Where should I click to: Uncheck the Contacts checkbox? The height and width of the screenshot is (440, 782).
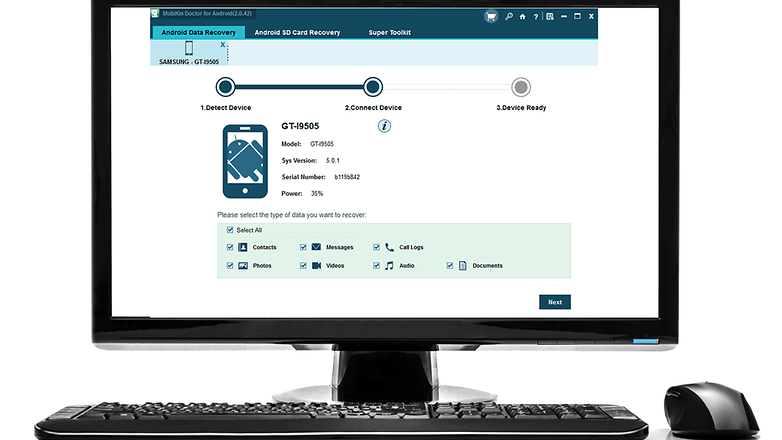[230, 247]
